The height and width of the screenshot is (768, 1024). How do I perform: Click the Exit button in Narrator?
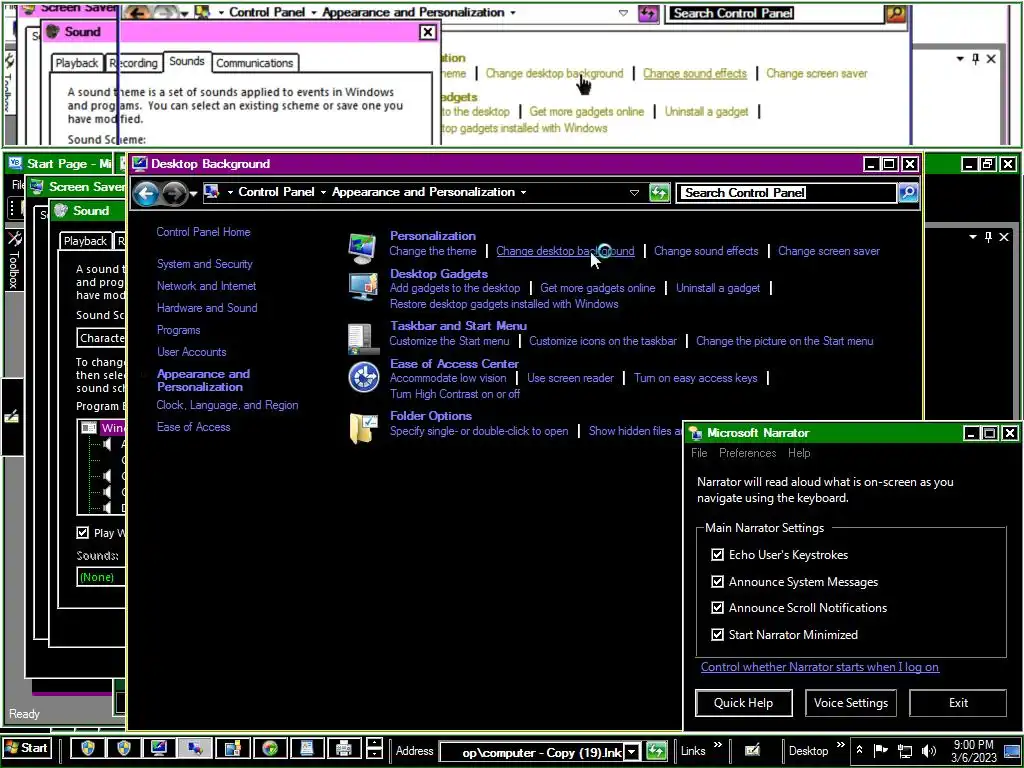[x=958, y=703]
